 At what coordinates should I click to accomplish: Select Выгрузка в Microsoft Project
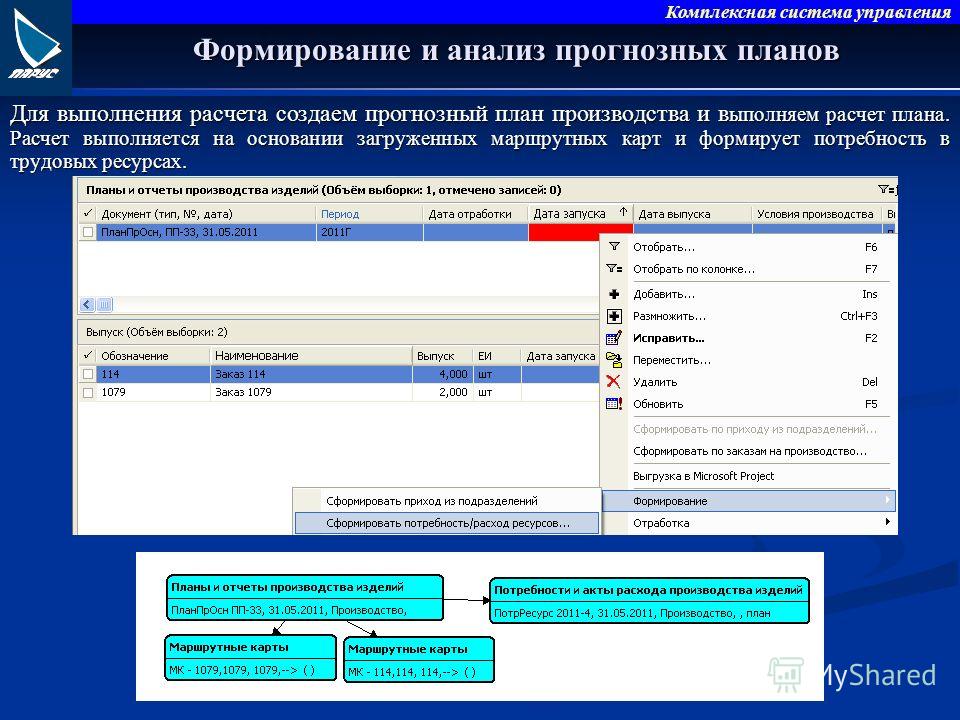pyautogui.click(x=749, y=476)
